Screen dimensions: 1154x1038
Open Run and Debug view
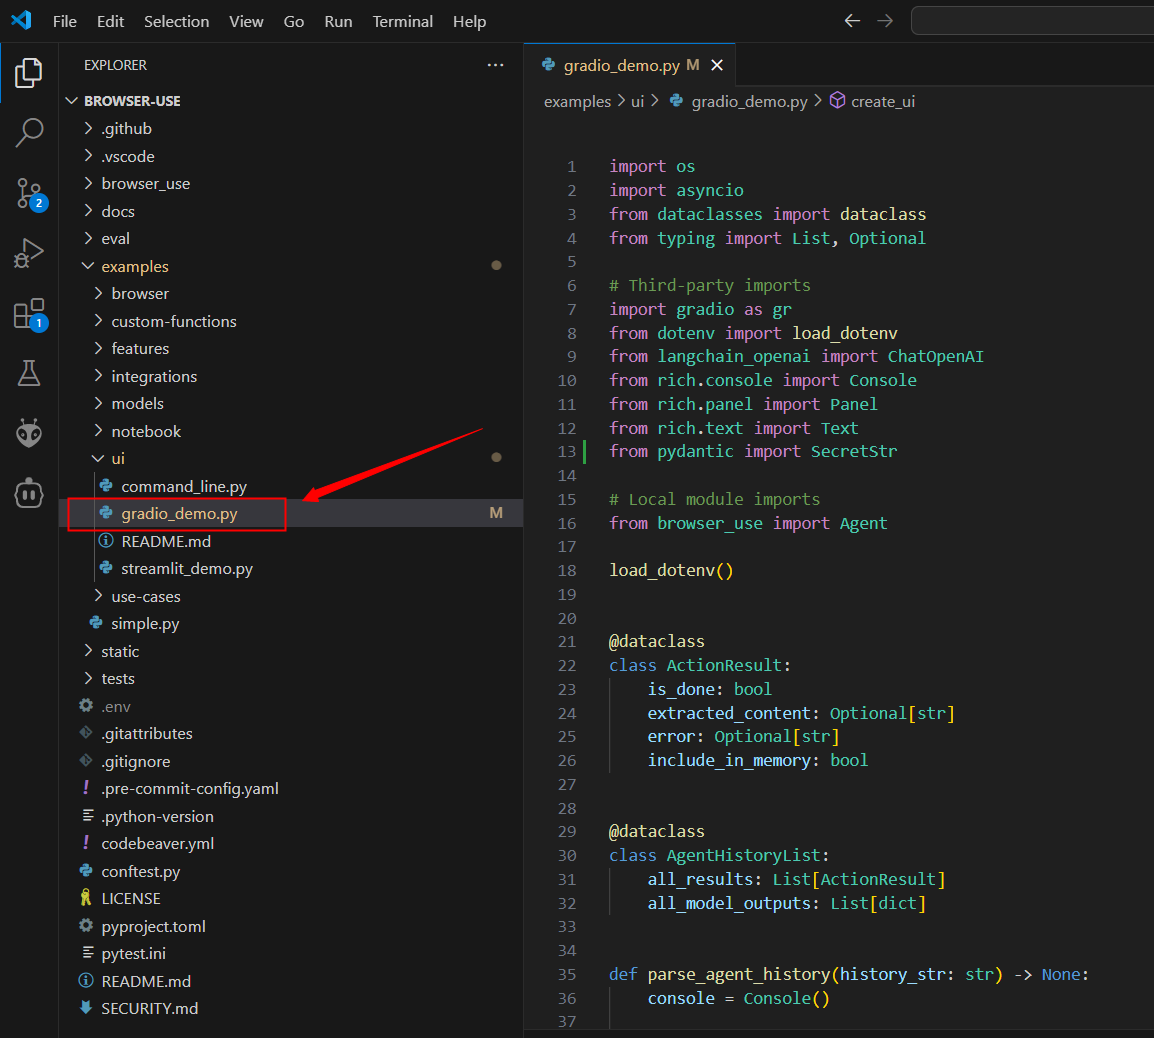29,253
